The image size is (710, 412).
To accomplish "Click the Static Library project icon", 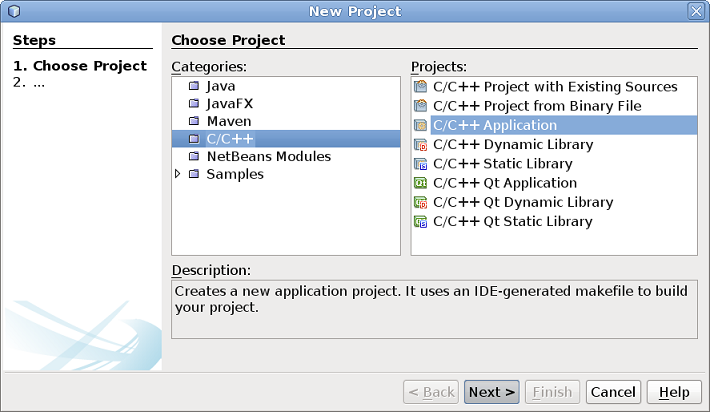I will click(420, 163).
